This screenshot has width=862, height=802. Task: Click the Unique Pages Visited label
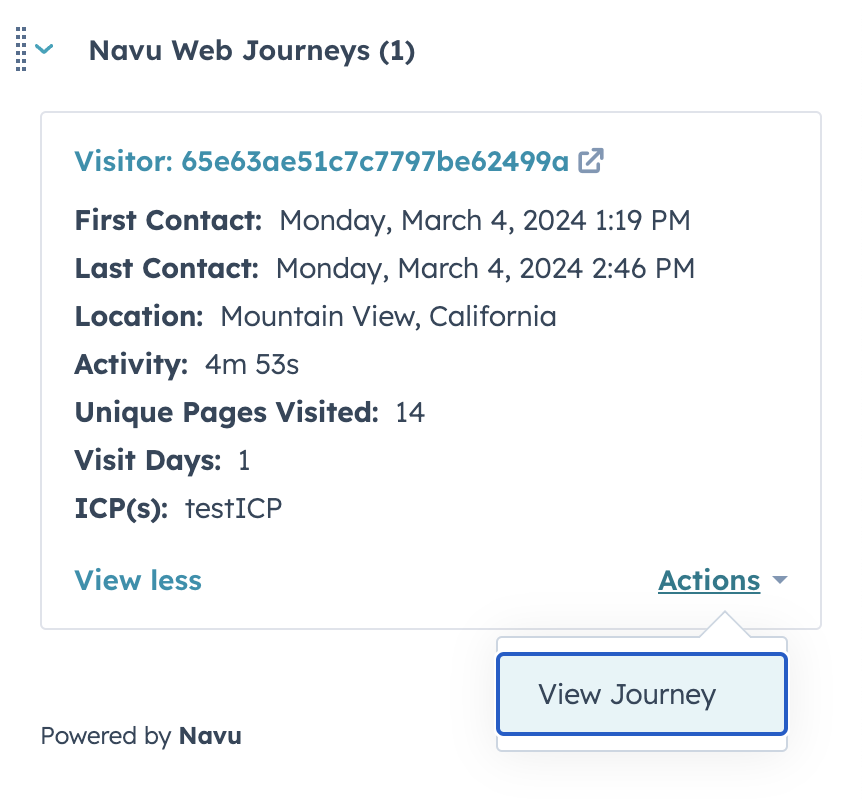pyautogui.click(x=226, y=412)
